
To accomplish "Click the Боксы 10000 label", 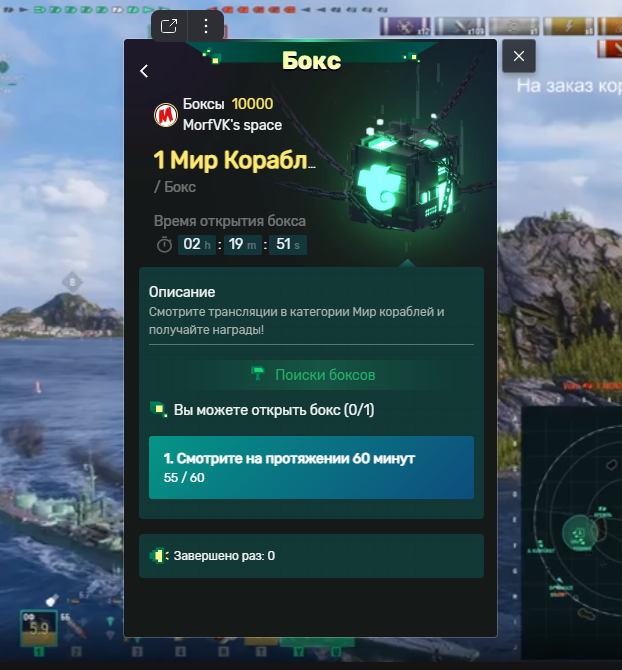I will [228, 104].
